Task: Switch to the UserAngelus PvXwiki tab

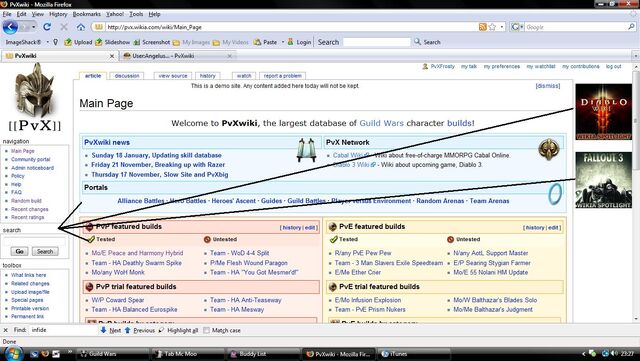Action: click(x=178, y=56)
